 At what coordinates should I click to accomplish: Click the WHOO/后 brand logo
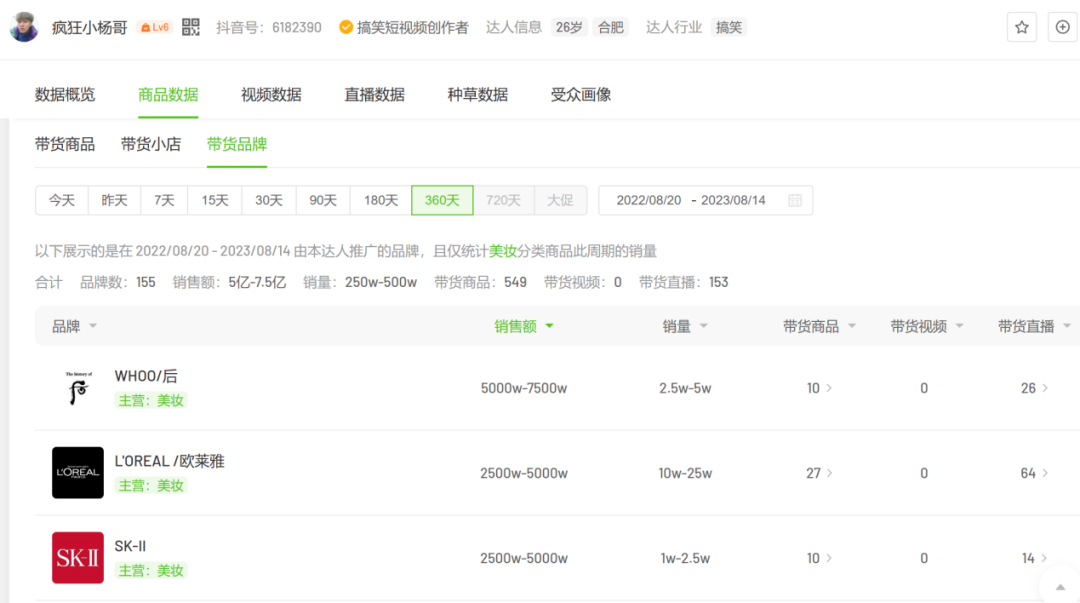[x=78, y=388]
